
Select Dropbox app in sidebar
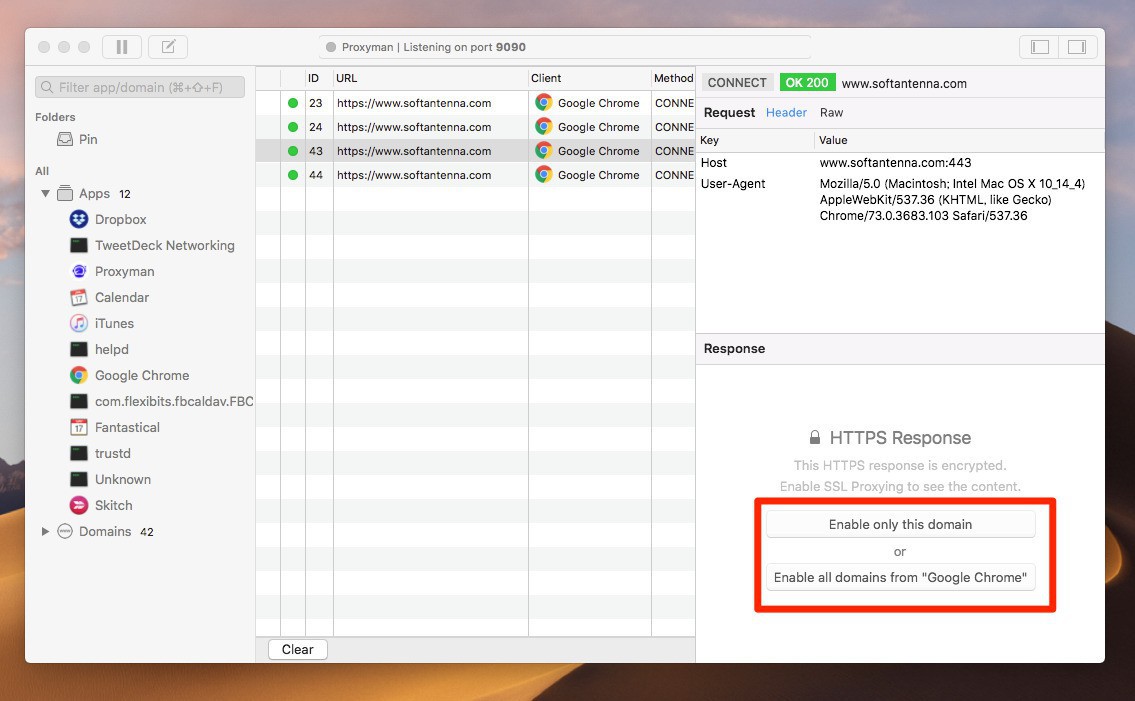coord(120,219)
